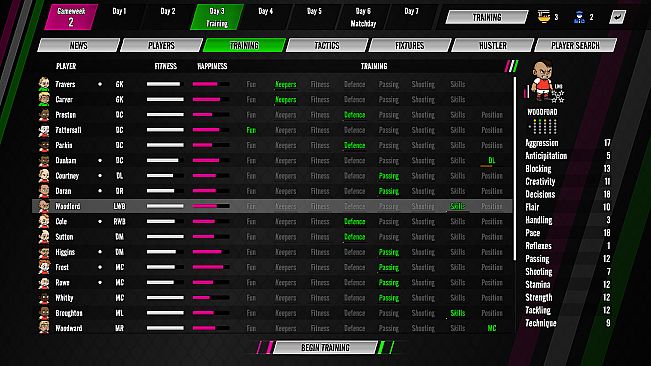
Task: Click Whitby player avatar icon
Action: pos(44,298)
